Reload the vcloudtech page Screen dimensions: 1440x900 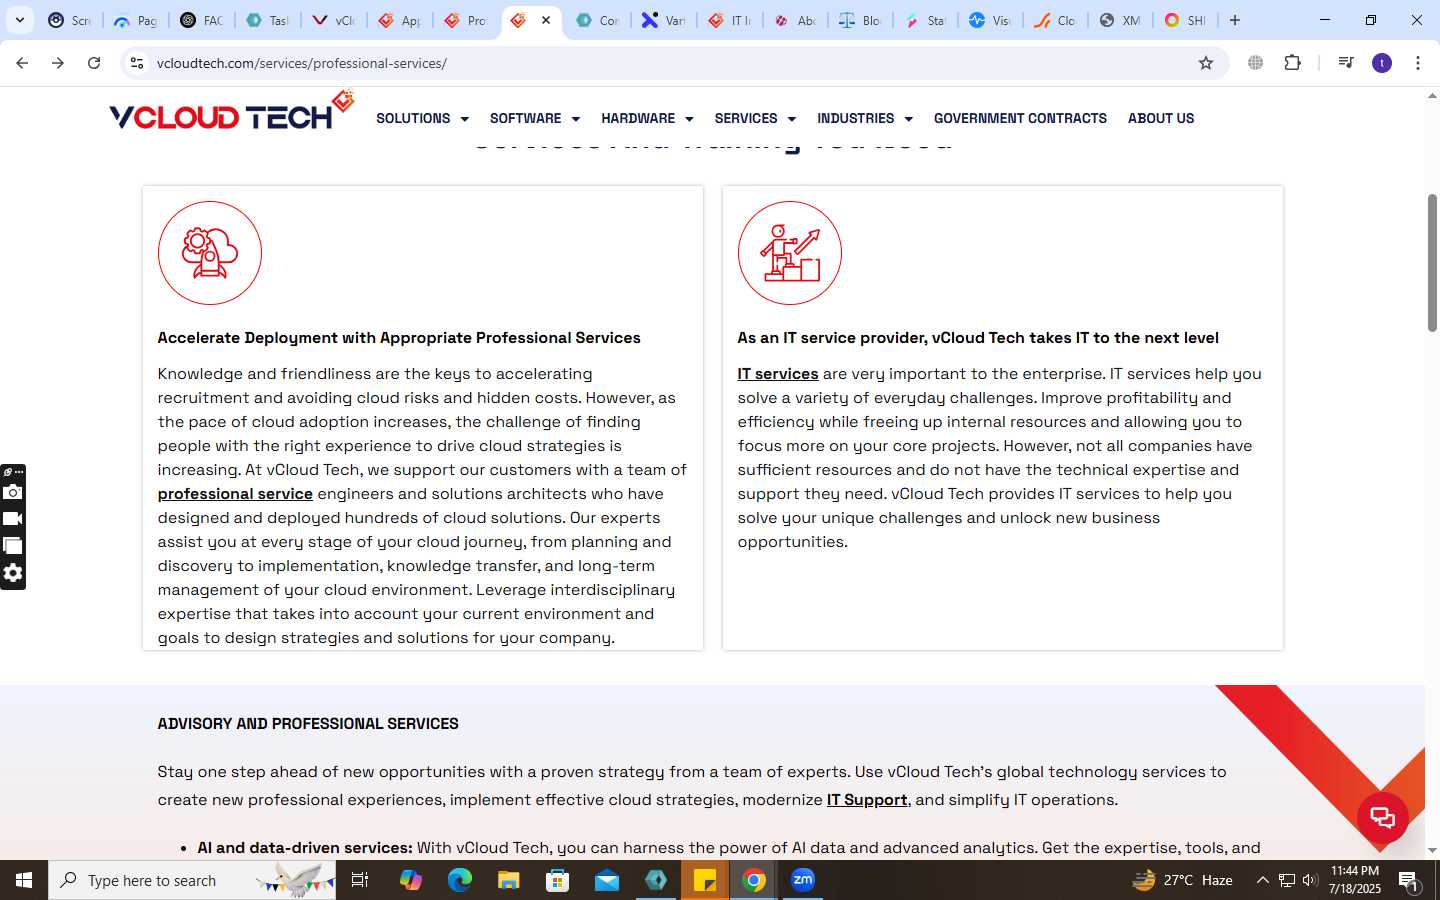94,63
